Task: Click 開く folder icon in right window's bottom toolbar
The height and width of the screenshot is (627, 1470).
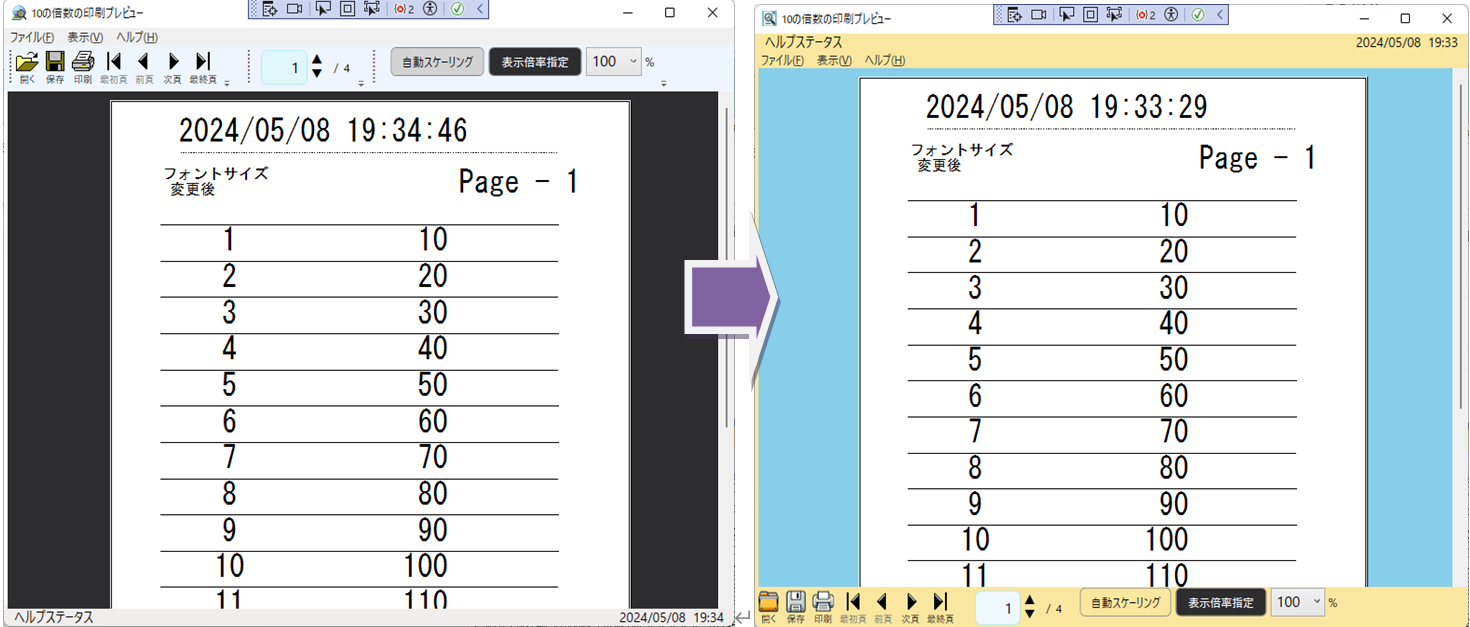Action: coord(768,602)
